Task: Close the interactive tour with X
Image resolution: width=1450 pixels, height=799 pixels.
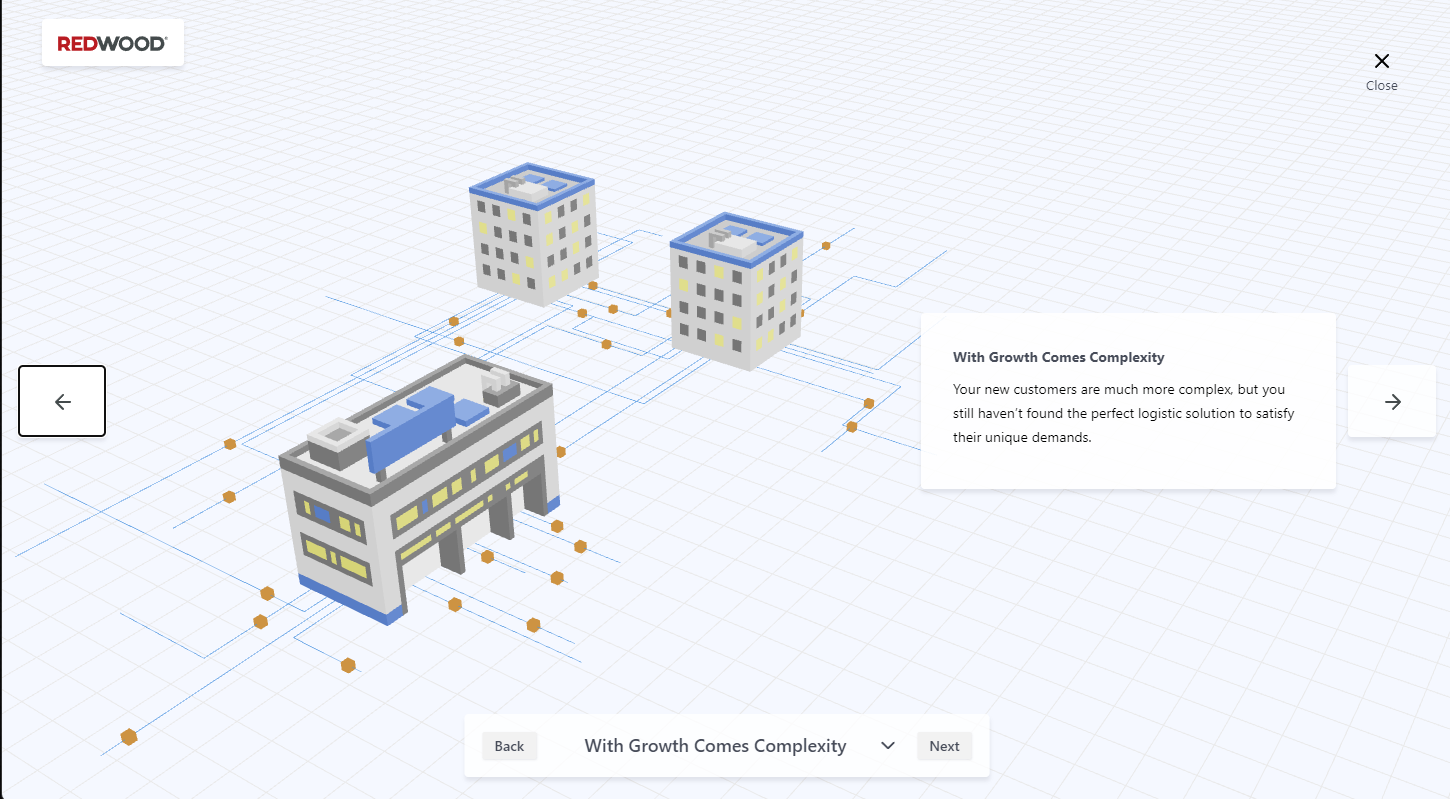Action: [x=1381, y=71]
